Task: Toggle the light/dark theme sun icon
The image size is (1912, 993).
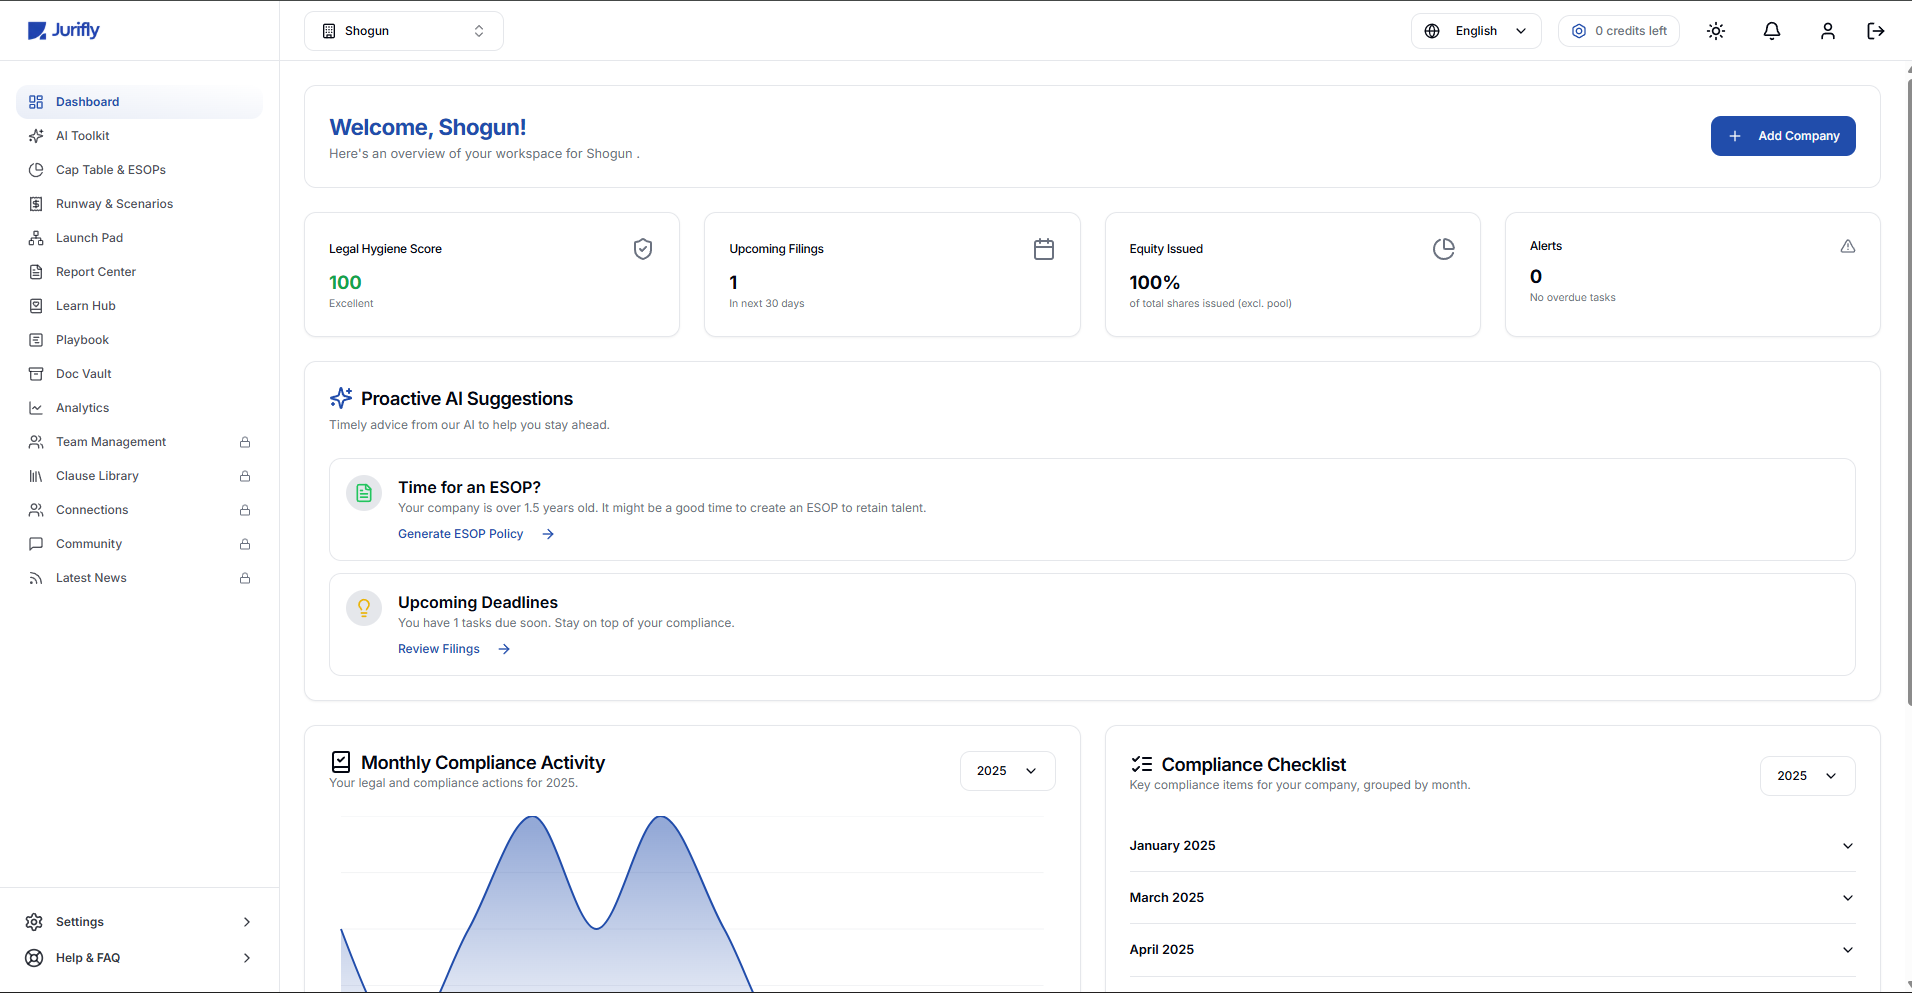Action: (x=1716, y=31)
